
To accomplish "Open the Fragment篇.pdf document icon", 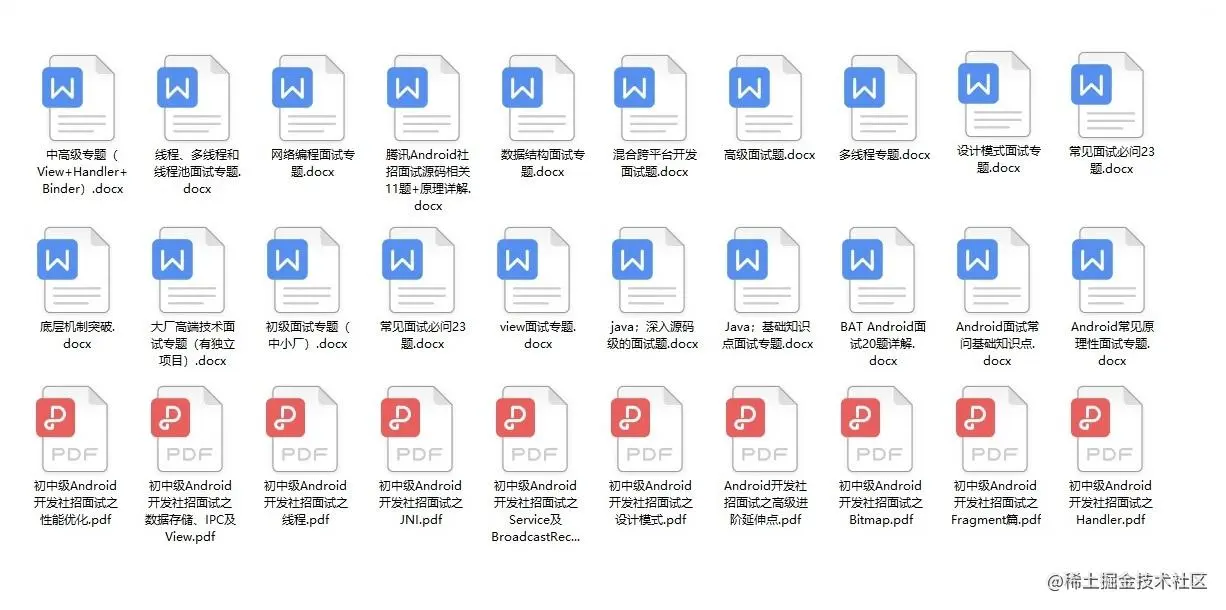I will 996,429.
